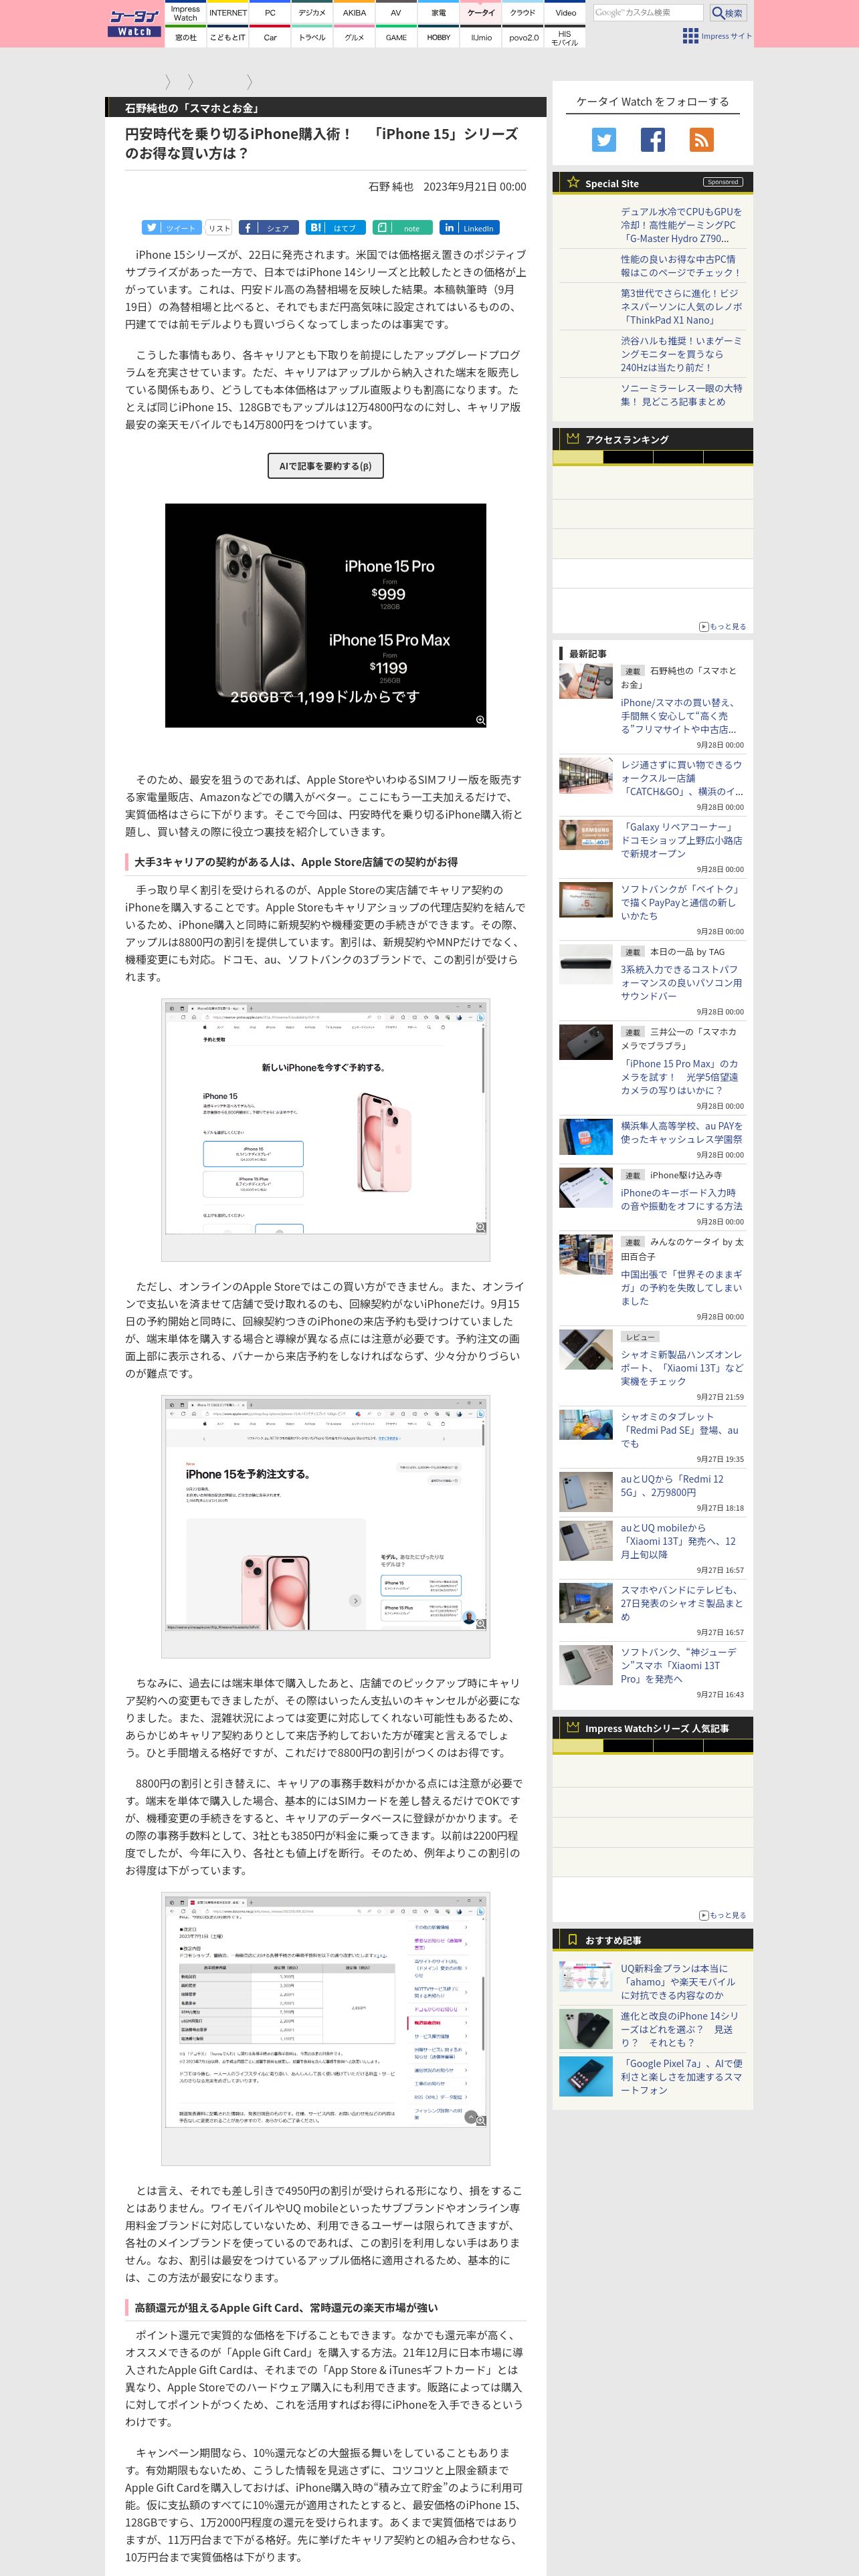
Task: Click the 連載 tag beside 三井公一の「スマホカメラでブラブラ」
Action: click(632, 1032)
